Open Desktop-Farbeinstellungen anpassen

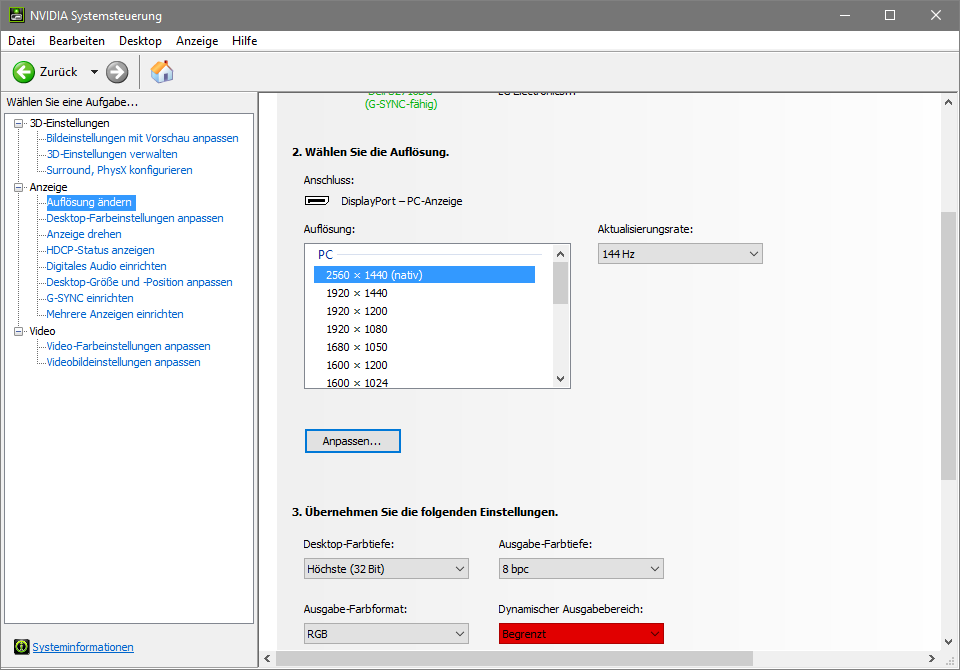135,218
